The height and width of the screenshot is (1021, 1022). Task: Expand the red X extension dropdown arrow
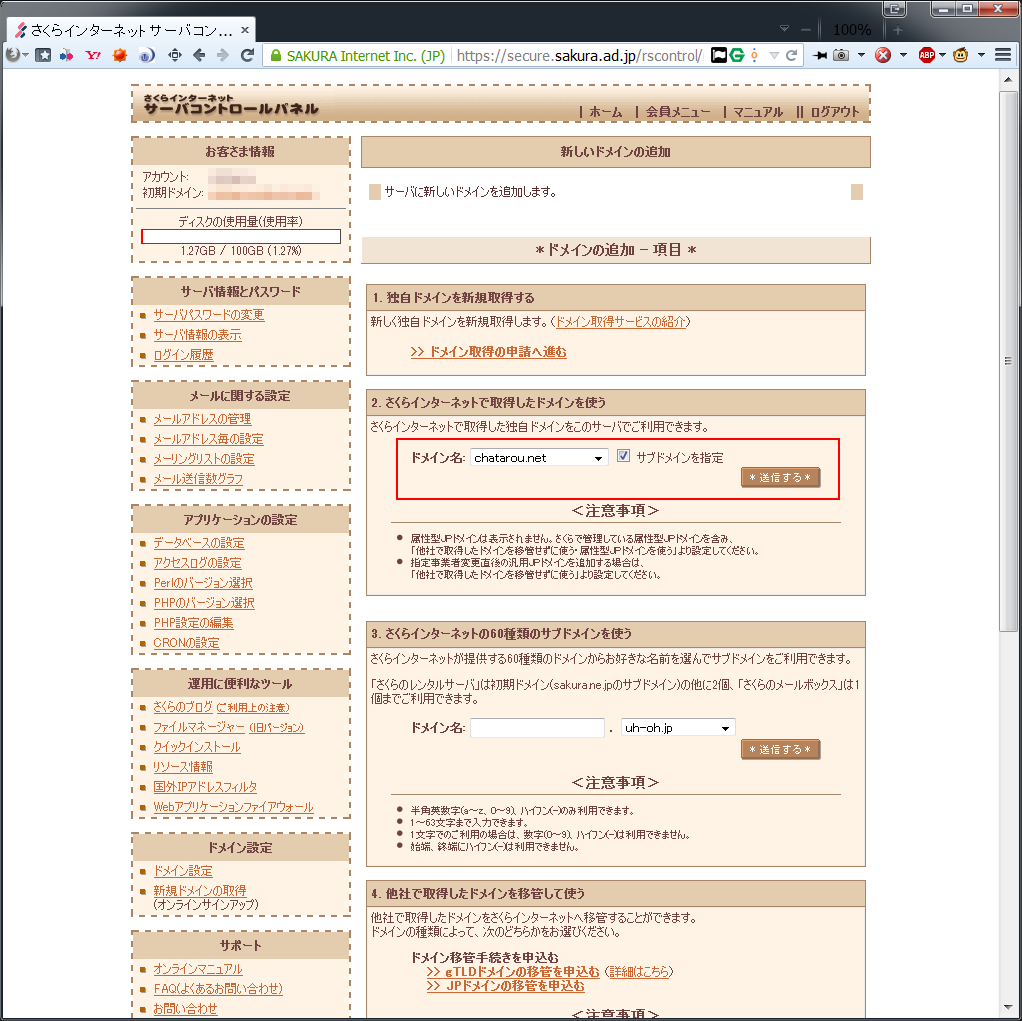coord(903,55)
